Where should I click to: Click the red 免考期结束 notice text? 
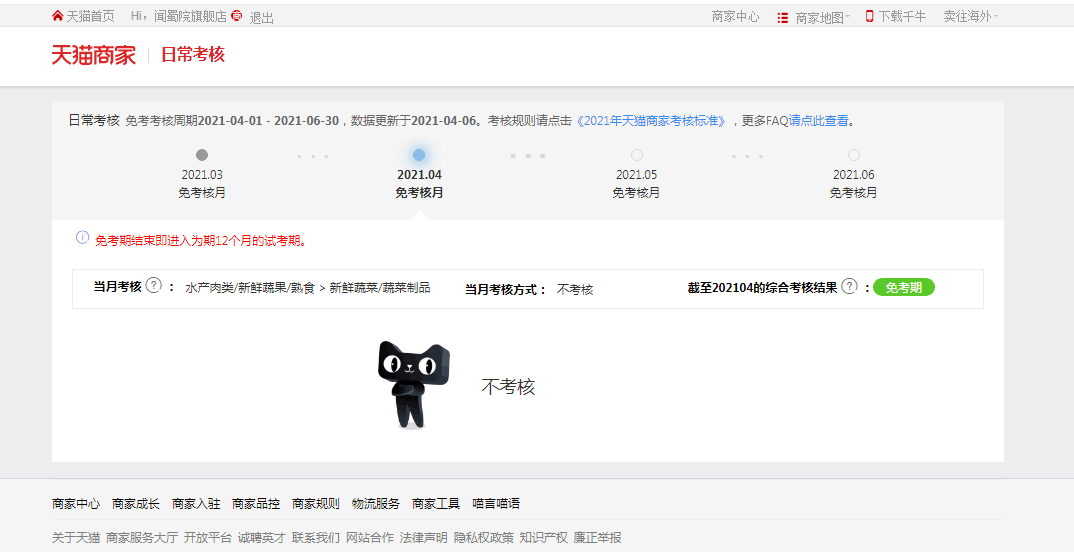pos(201,241)
